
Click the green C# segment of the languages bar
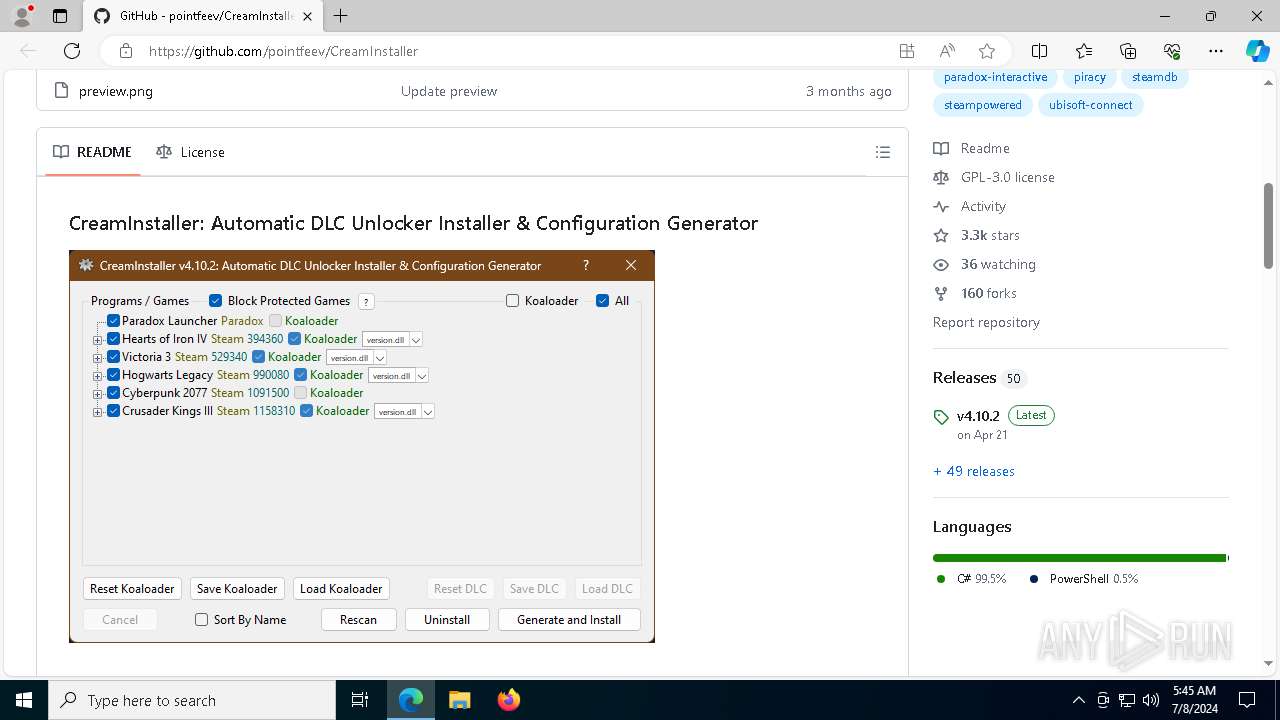point(1079,558)
